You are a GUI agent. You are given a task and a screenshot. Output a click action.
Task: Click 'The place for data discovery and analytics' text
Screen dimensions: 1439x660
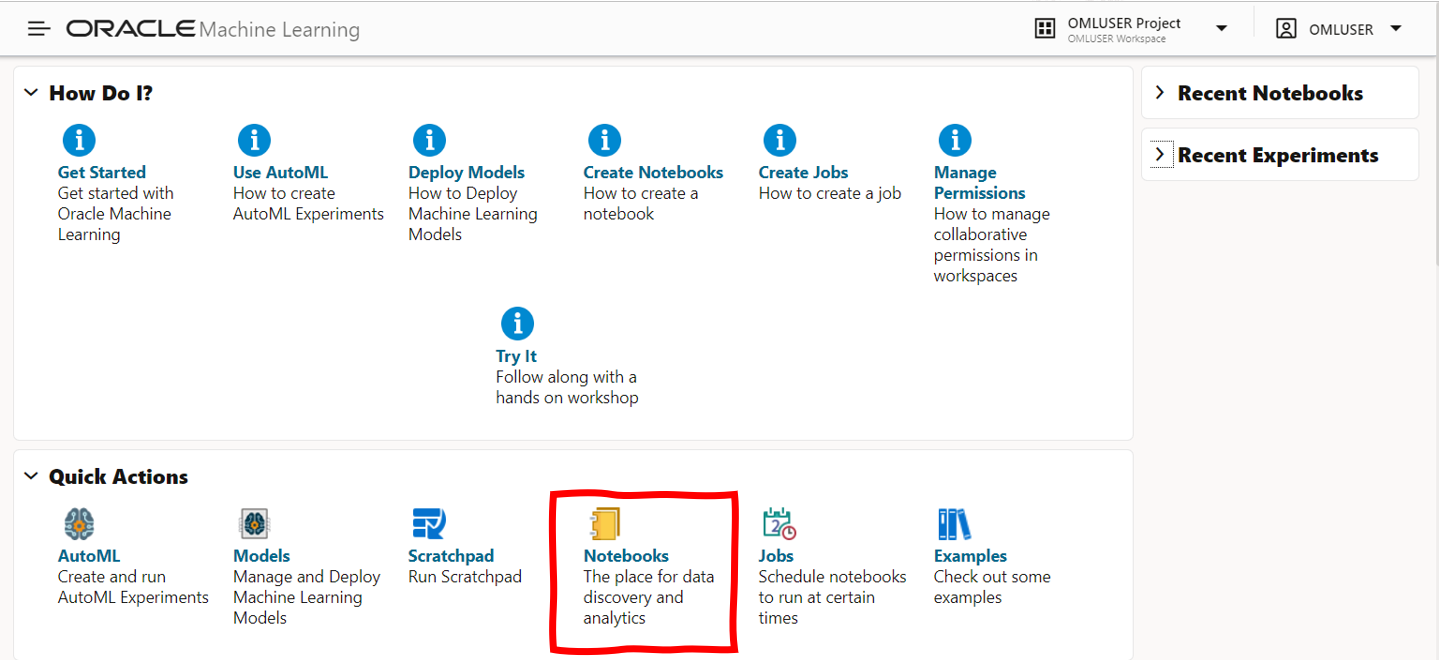649,597
